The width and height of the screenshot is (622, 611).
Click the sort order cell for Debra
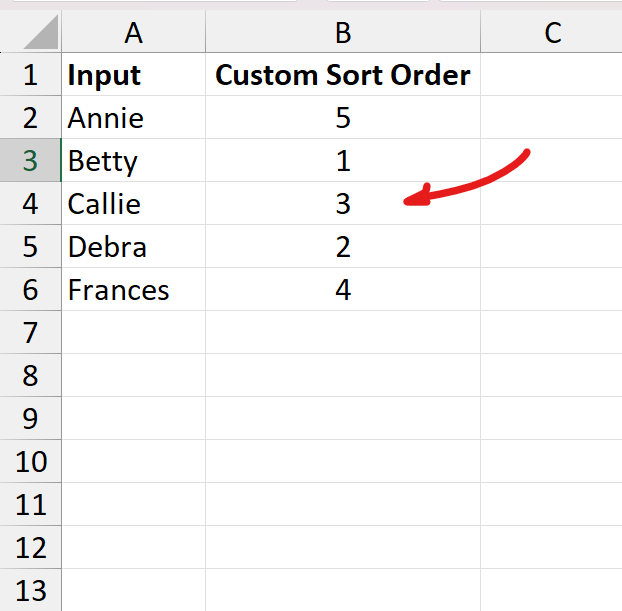point(342,247)
